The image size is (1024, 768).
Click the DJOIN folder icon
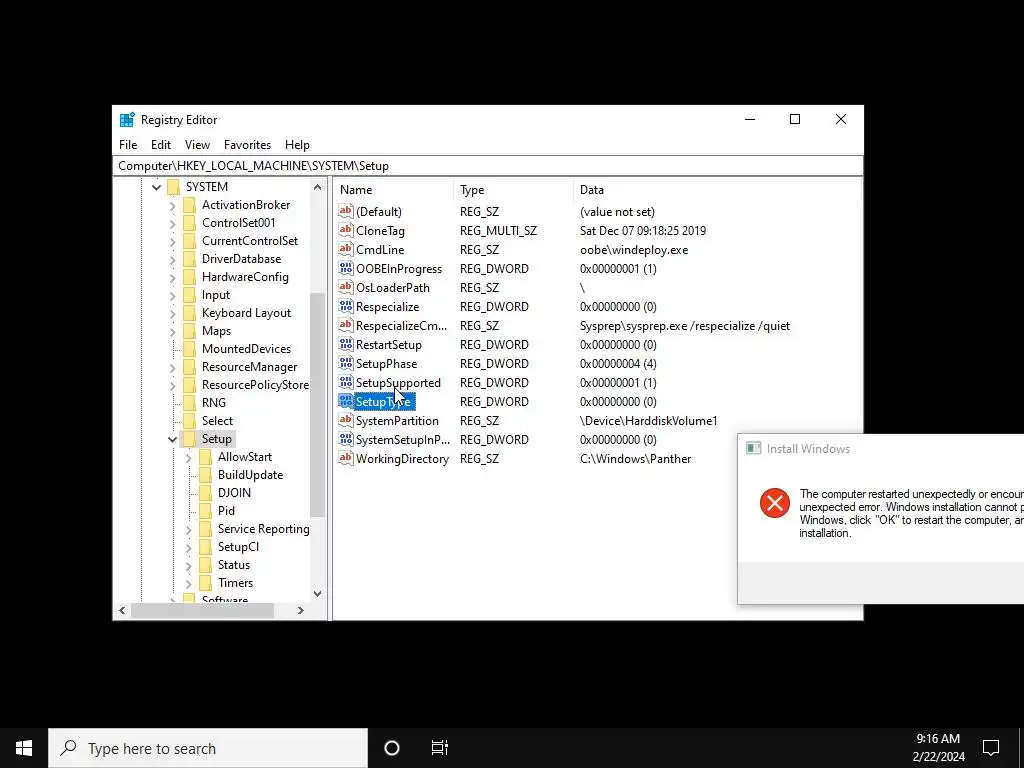coord(205,493)
